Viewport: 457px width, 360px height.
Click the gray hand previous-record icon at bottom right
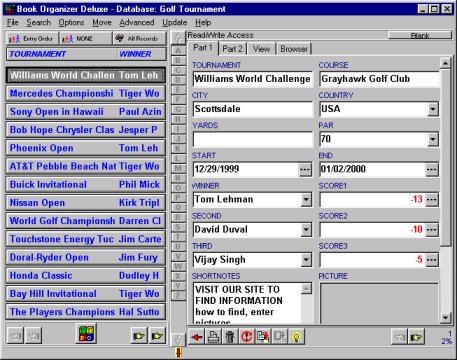[x=399, y=337]
